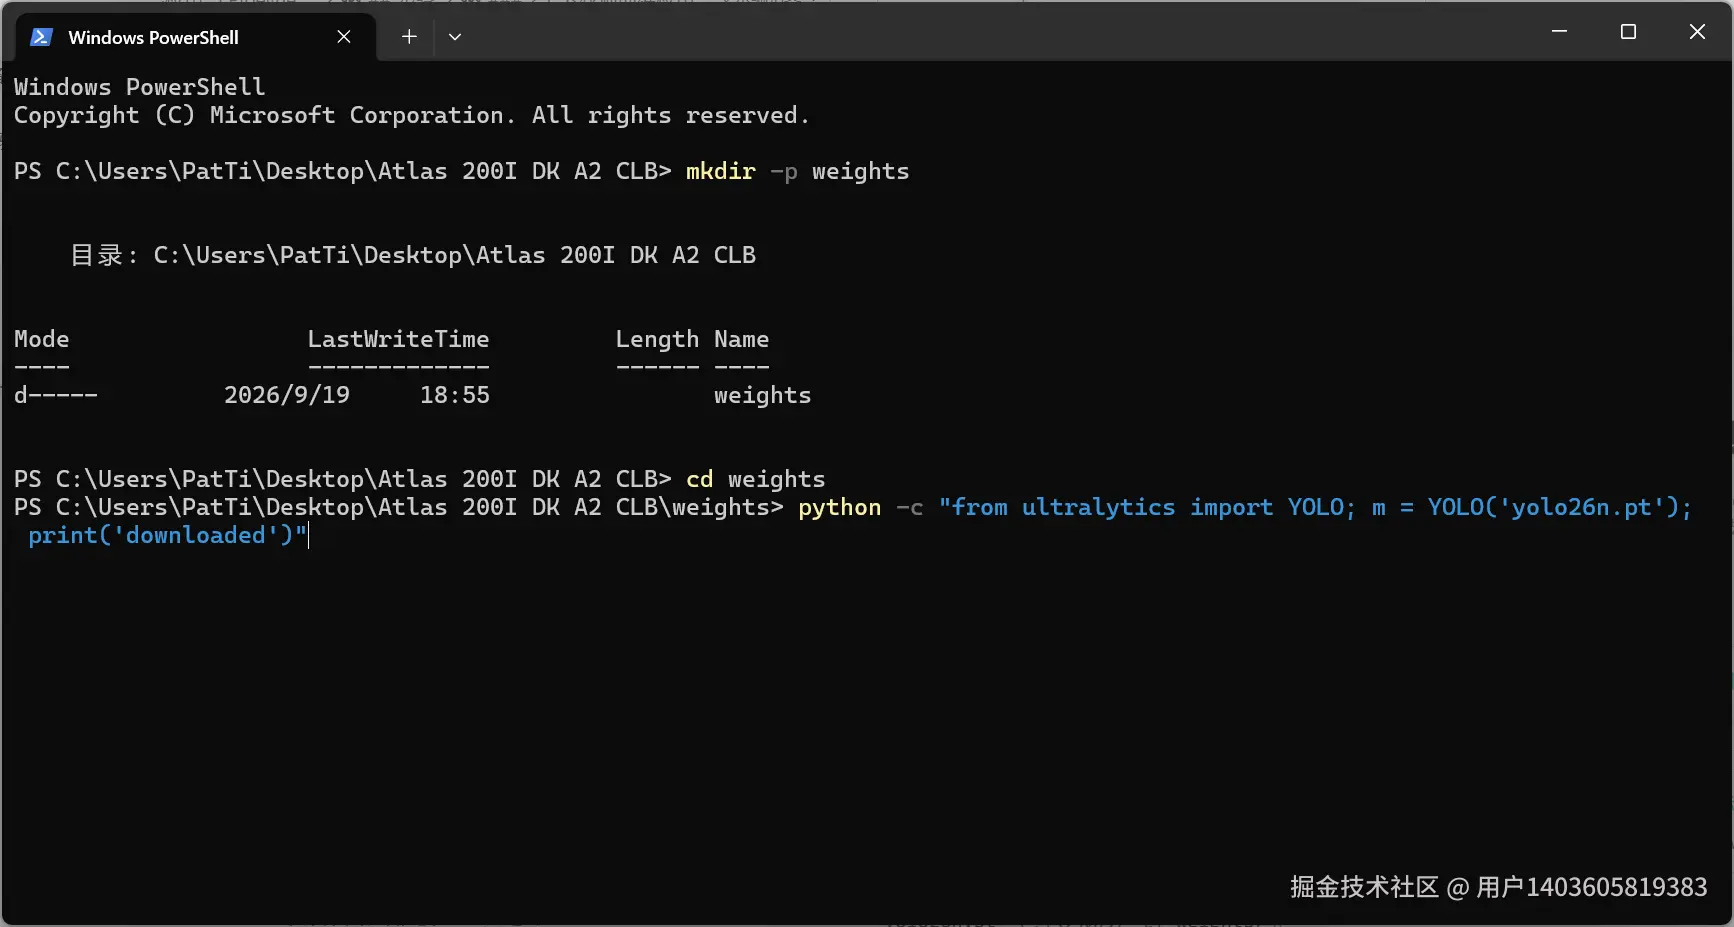Select the Windows PowerShell tab

point(196,37)
